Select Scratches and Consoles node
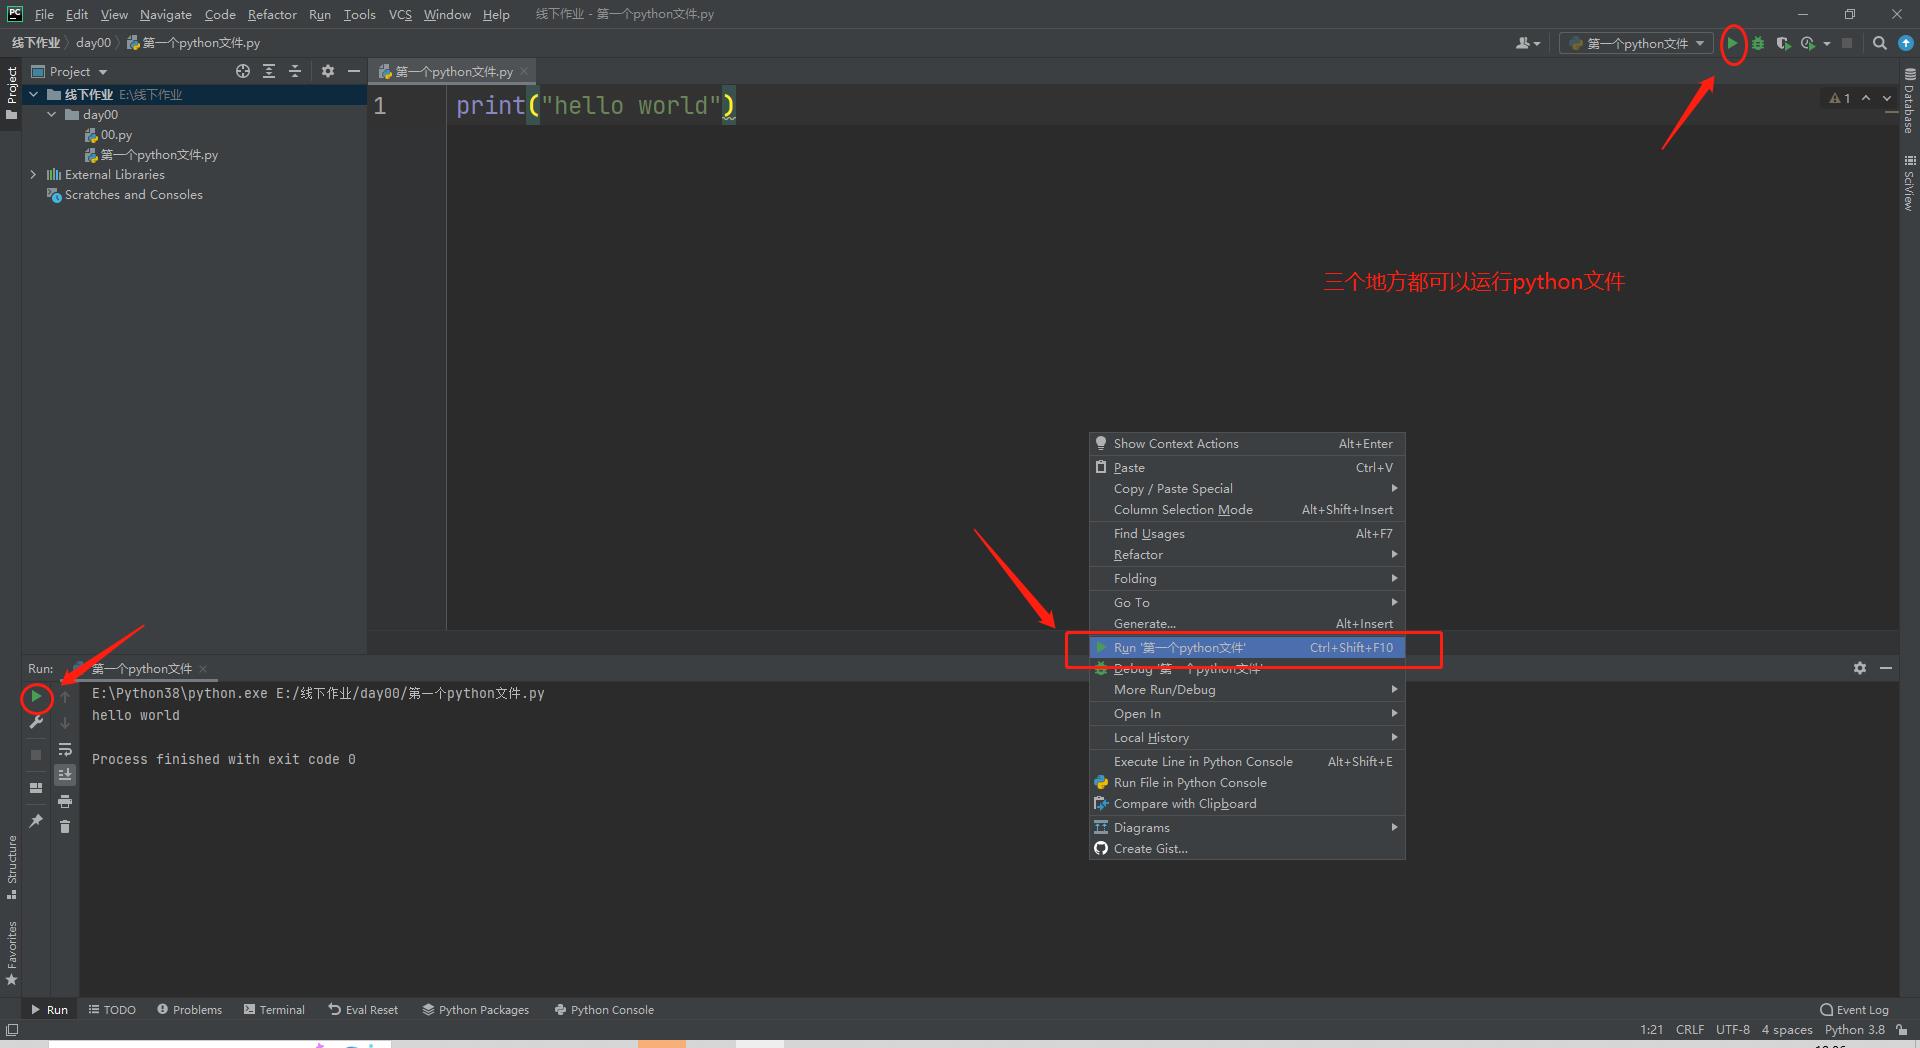The image size is (1920, 1048). click(x=125, y=194)
